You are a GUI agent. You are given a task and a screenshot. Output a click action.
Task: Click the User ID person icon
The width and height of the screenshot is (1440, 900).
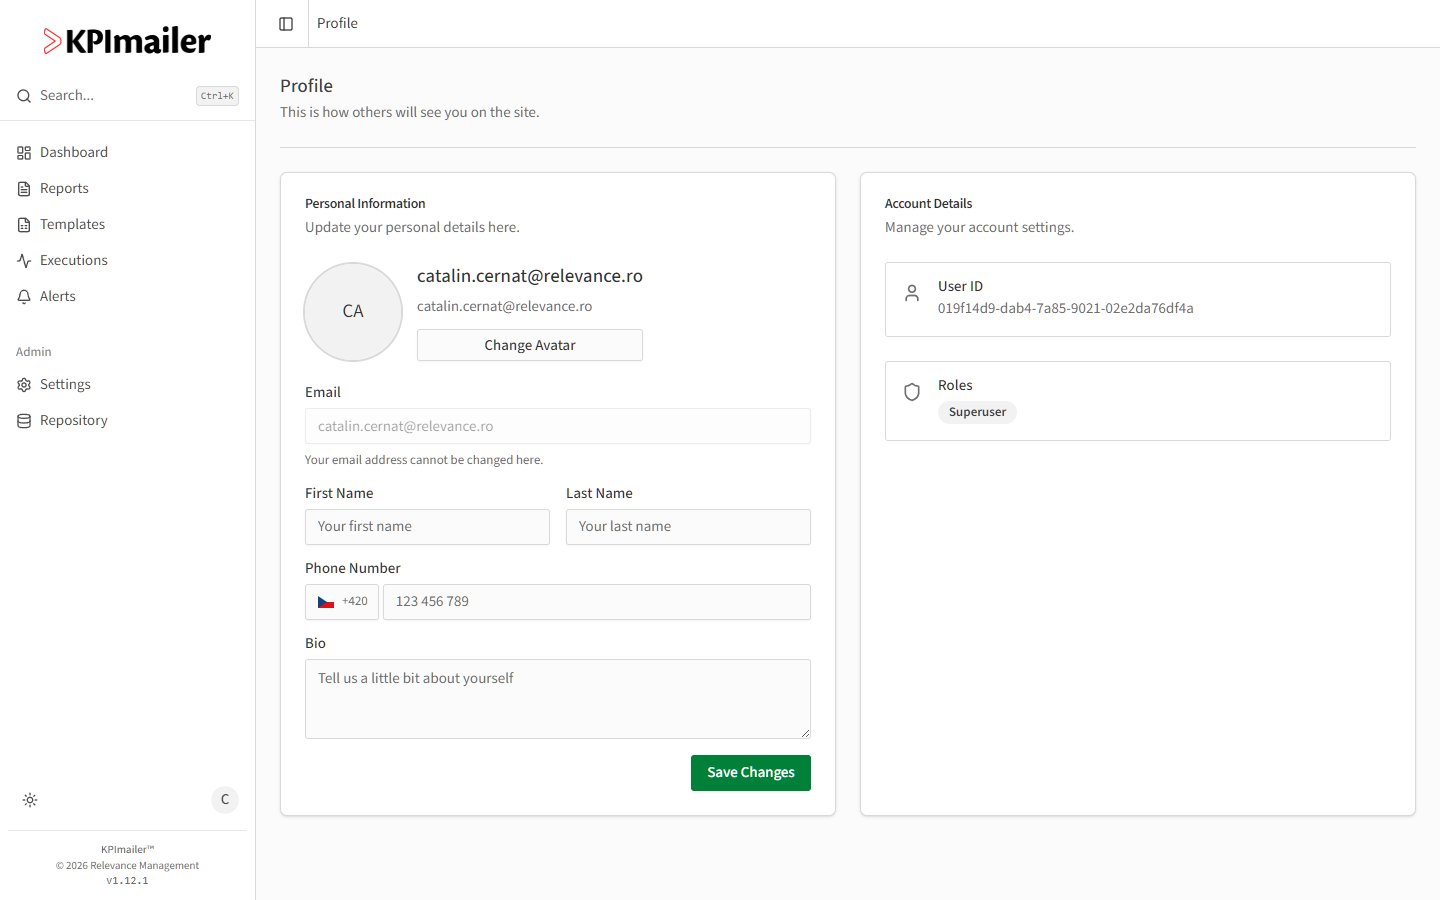click(912, 293)
